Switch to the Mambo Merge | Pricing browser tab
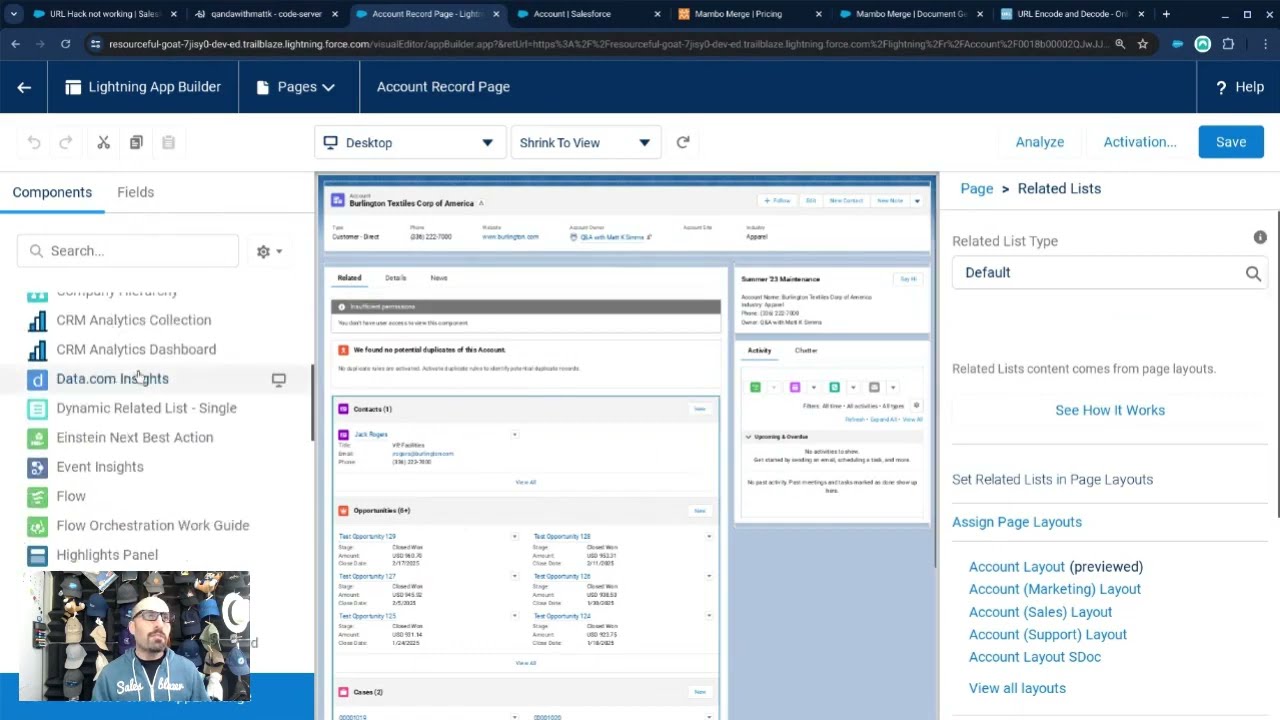Screen dimensions: 1280x720 click(749, 14)
